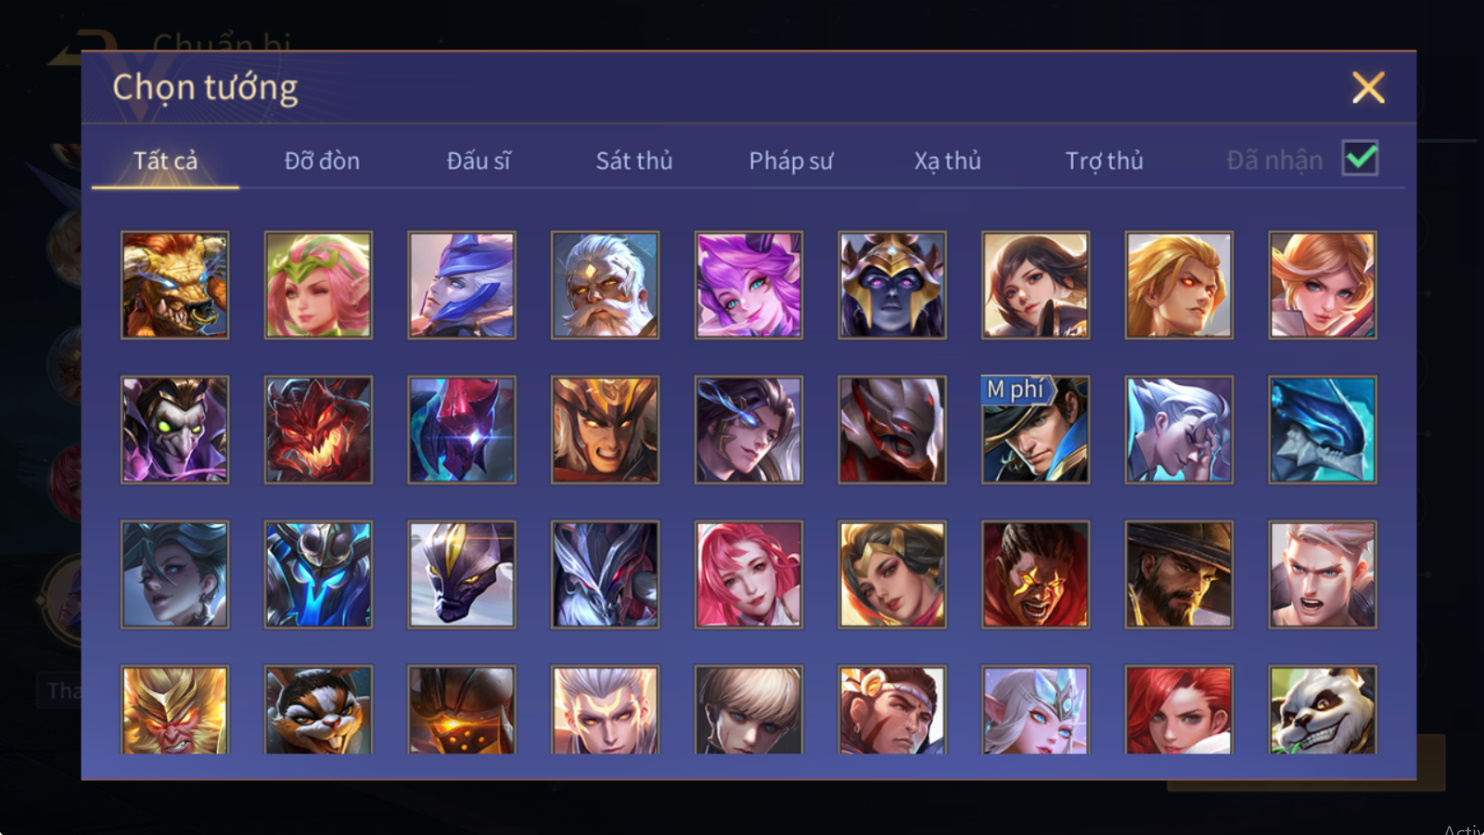The height and width of the screenshot is (835, 1484).
Task: Choose the white-bearded old man hero
Action: pyautogui.click(x=605, y=285)
